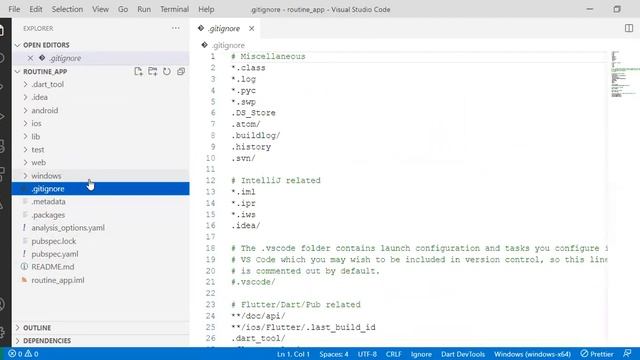Screen dimensions: 640x360
Task: Open the File menu
Action: tap(14, 9)
